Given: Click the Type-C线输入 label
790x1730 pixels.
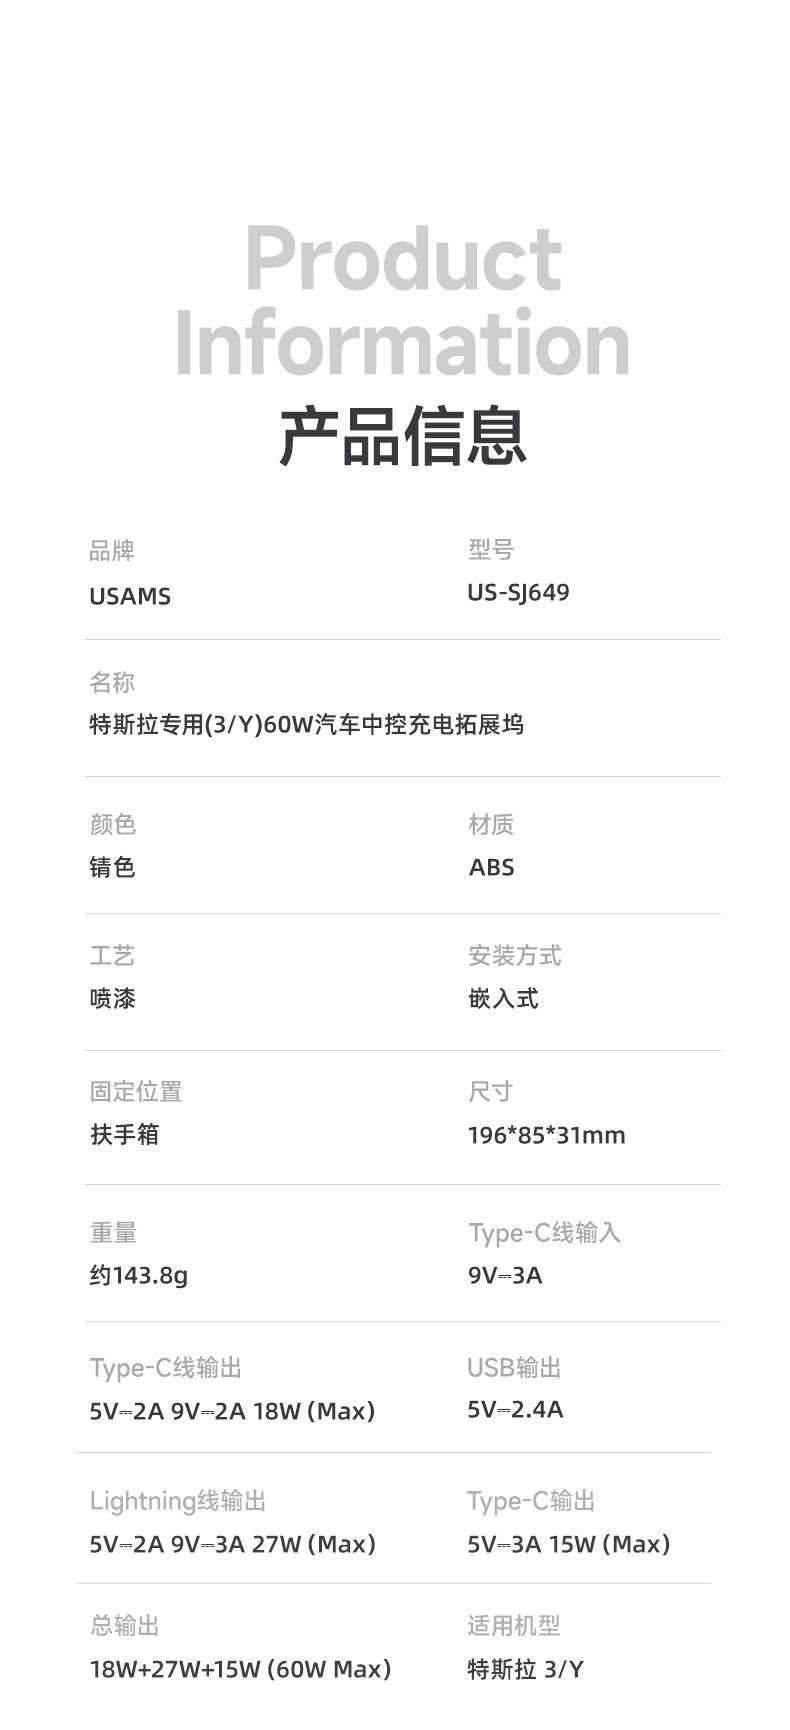Looking at the screenshot, I should [x=544, y=1232].
